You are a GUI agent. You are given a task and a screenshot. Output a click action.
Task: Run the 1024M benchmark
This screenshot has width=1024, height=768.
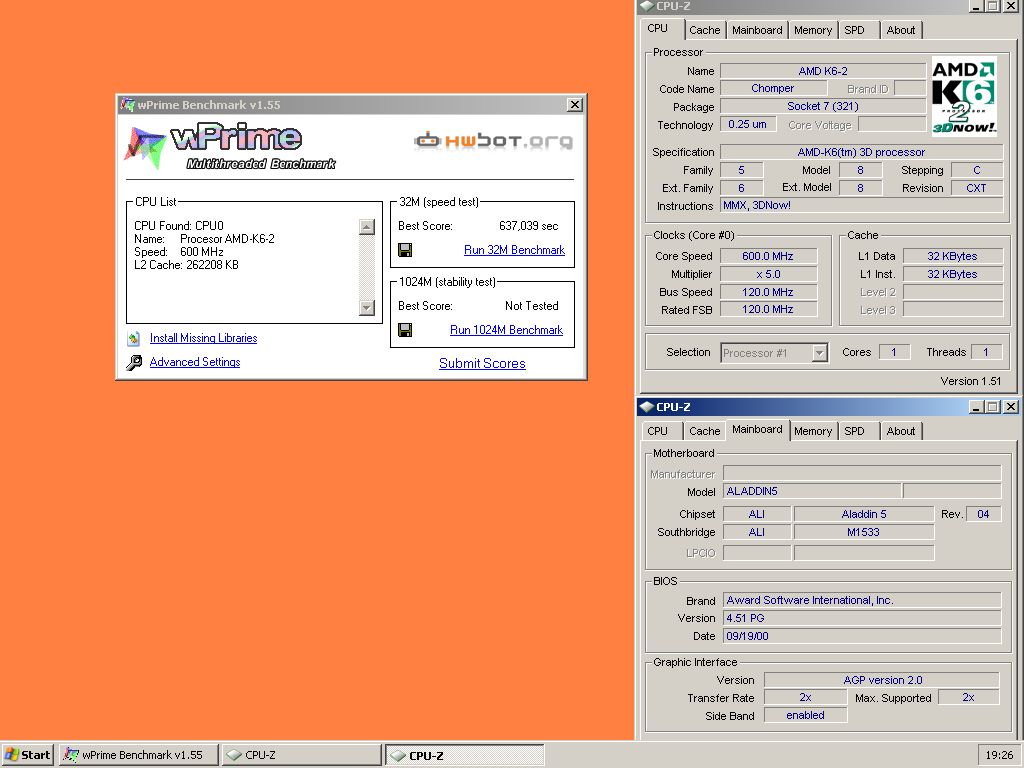point(506,330)
